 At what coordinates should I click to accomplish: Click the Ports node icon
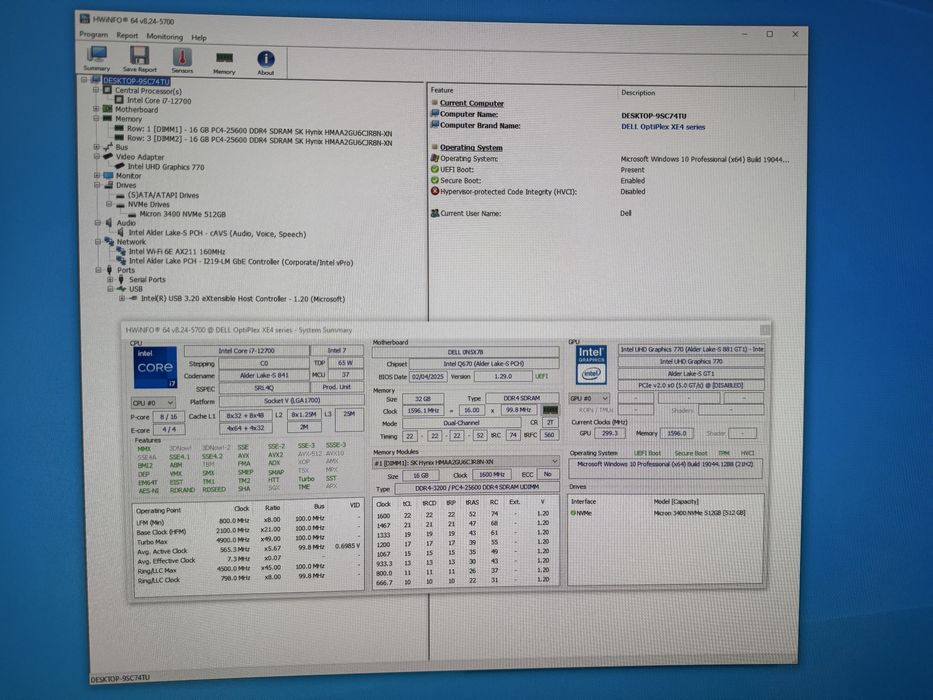tap(109, 270)
